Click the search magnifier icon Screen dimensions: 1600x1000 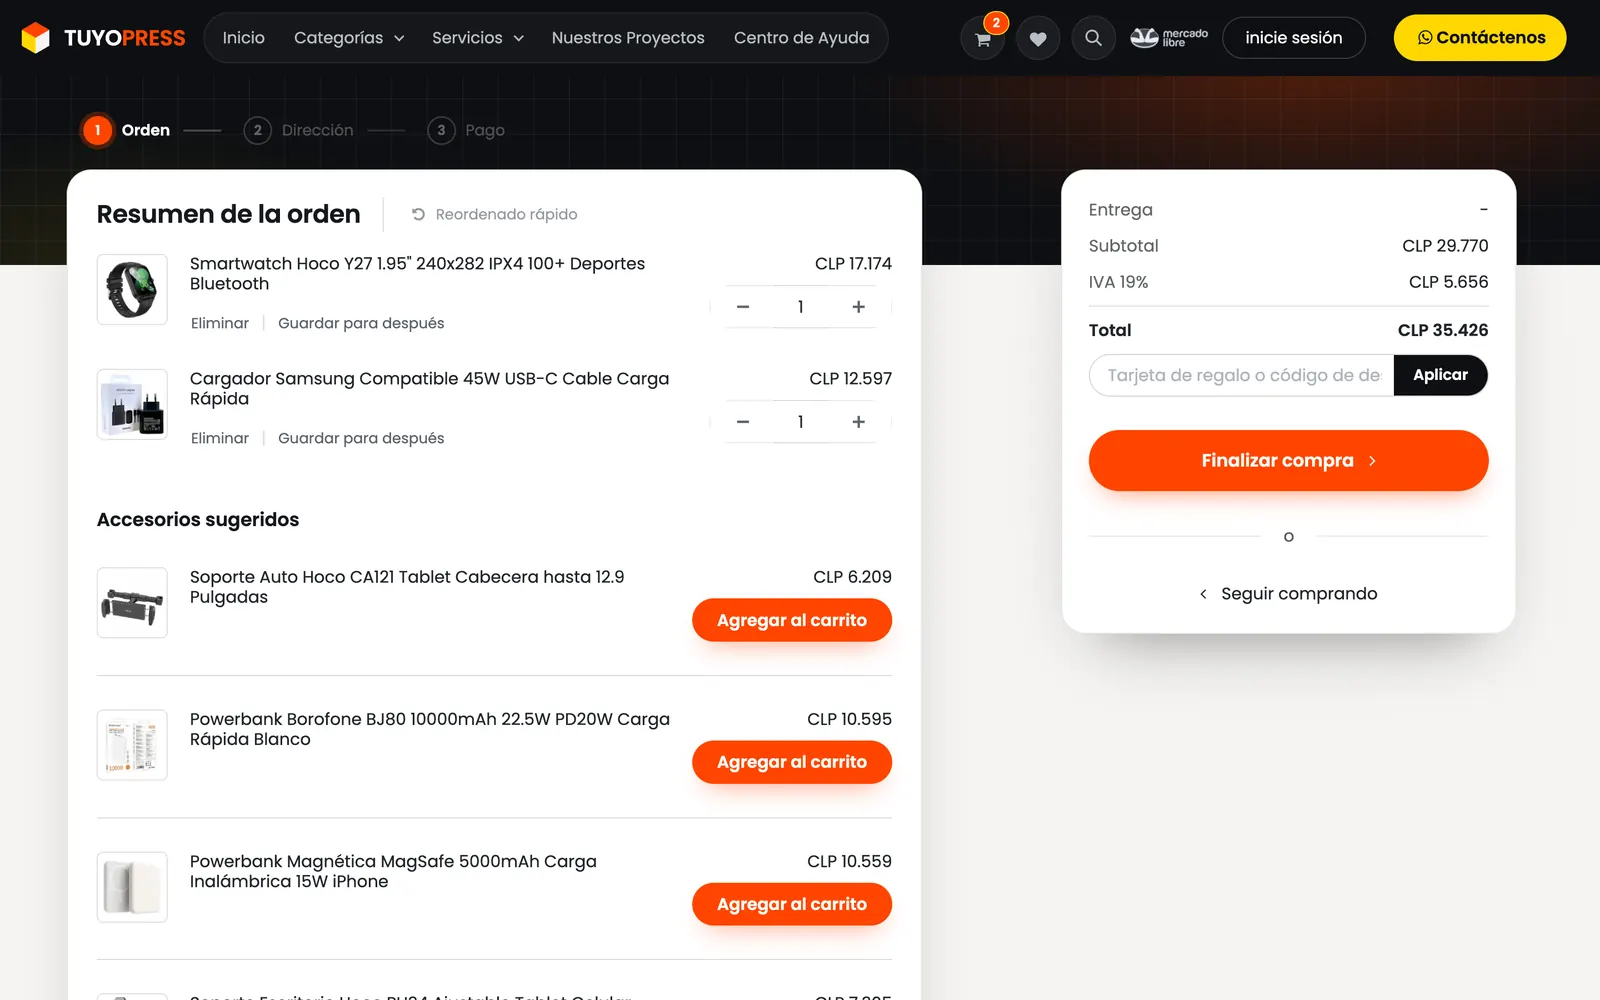point(1093,39)
